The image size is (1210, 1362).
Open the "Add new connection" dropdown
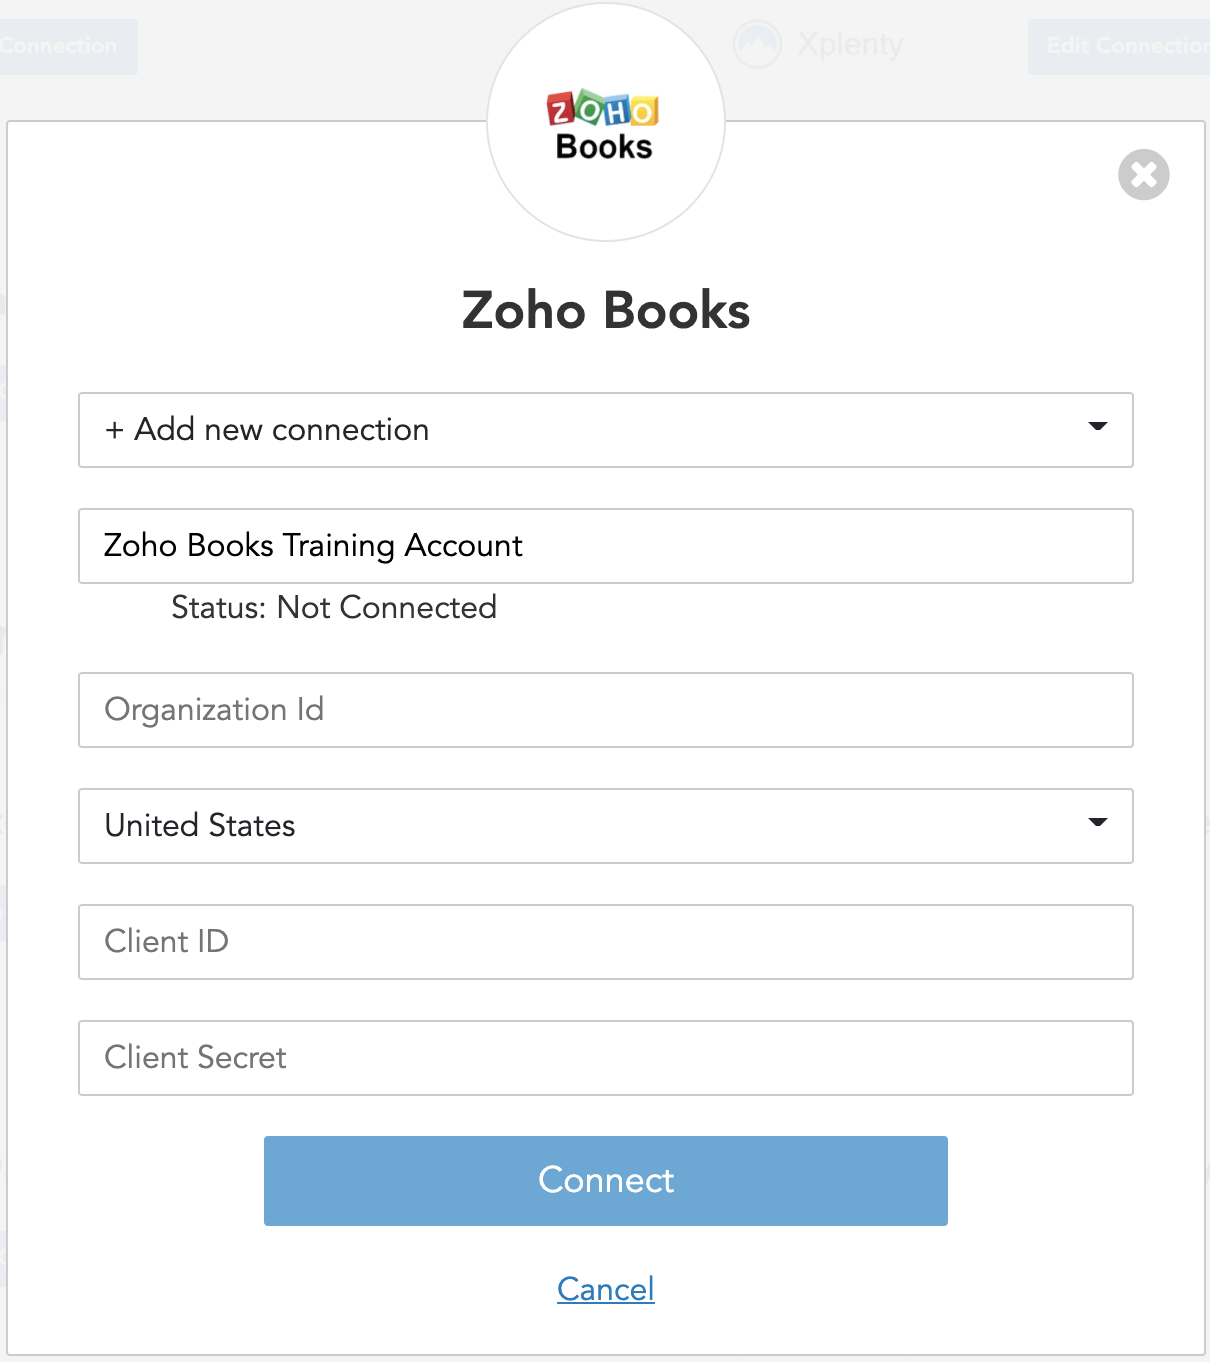pyautogui.click(x=605, y=430)
